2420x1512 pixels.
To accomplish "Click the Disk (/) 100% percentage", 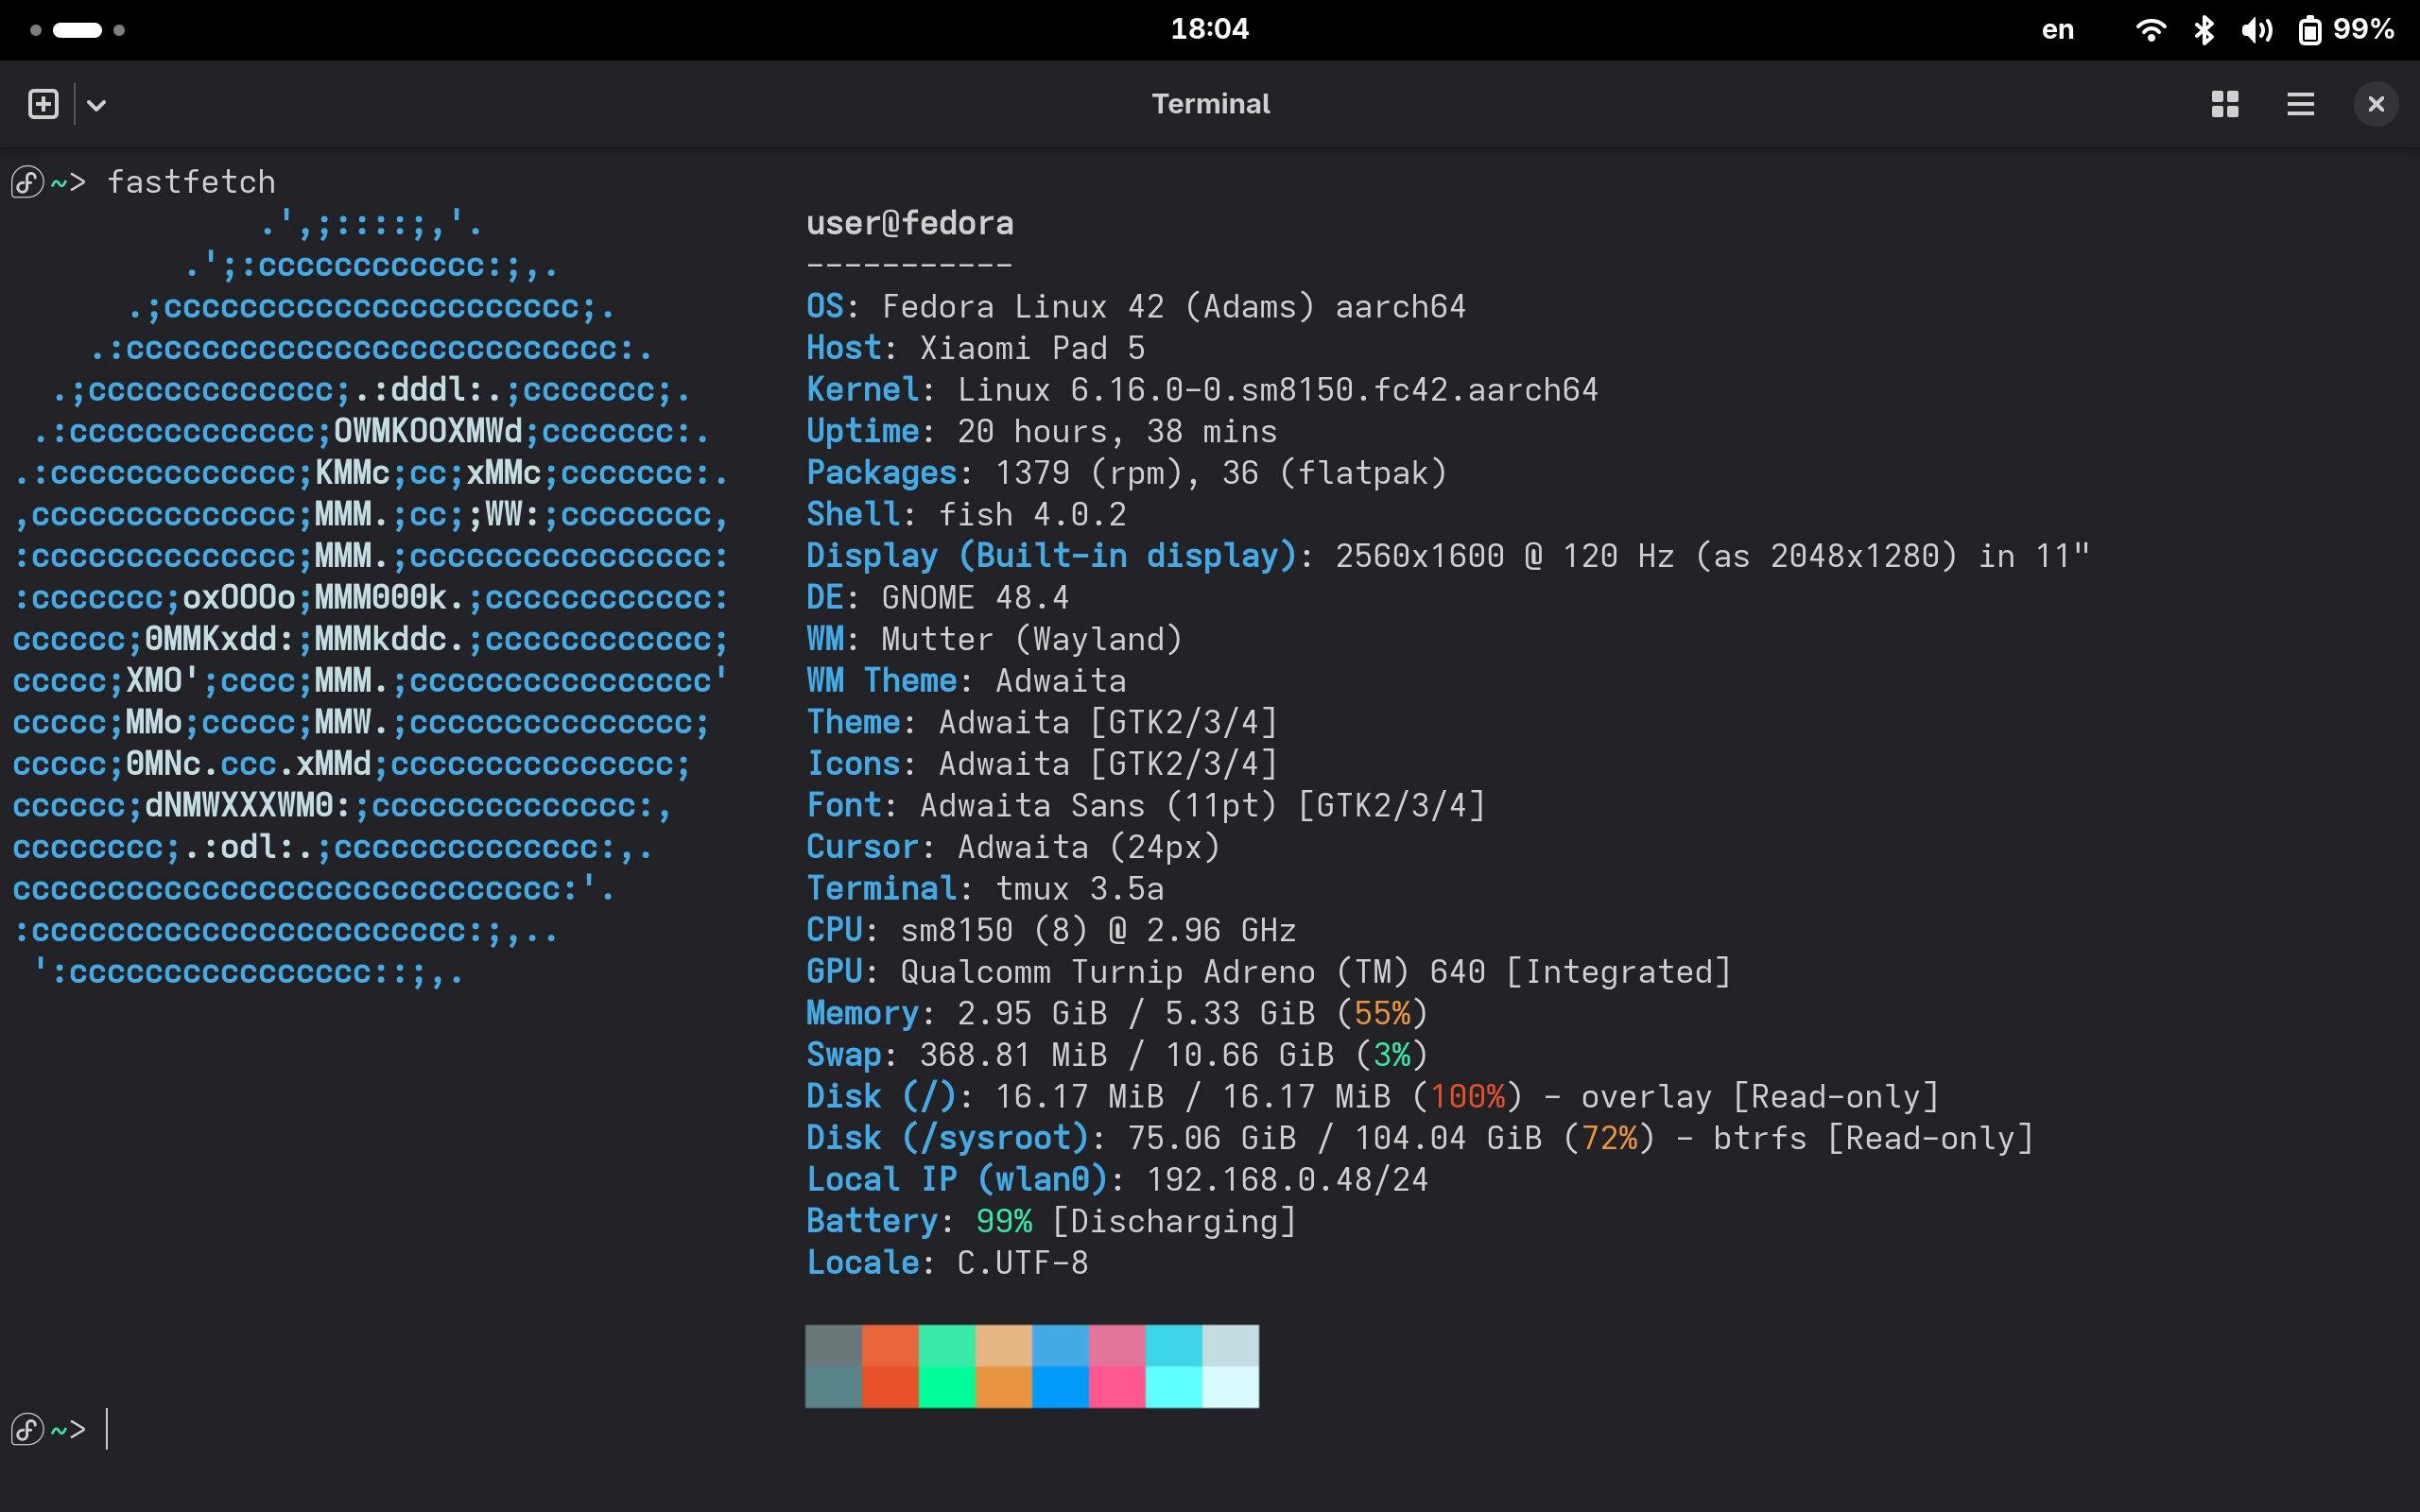I will [x=1467, y=1097].
